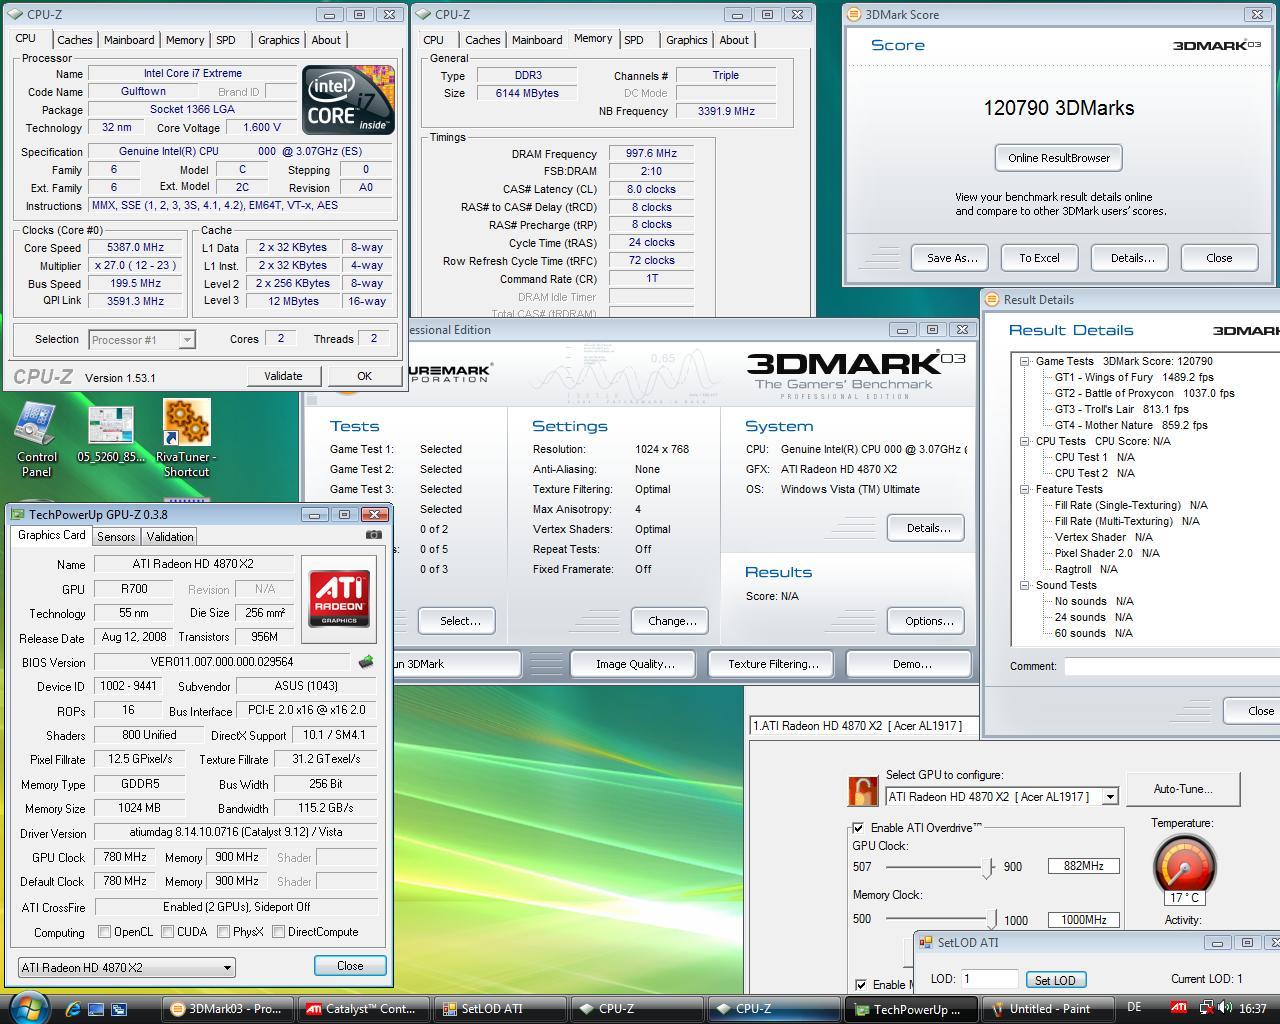Screen dimensions: 1280x1024
Task: Click the Comment field in Result Details
Action: 1172,666
